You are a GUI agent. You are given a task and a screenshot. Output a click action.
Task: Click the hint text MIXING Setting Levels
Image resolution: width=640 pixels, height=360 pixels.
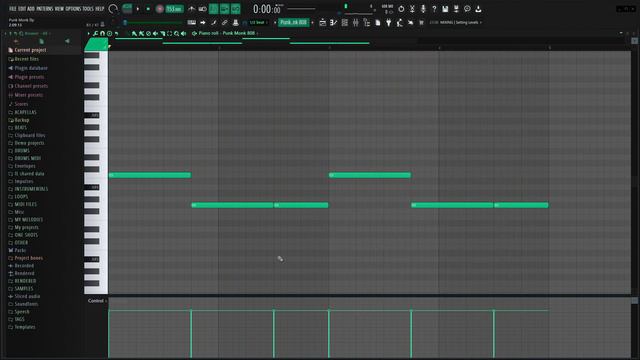459,22
